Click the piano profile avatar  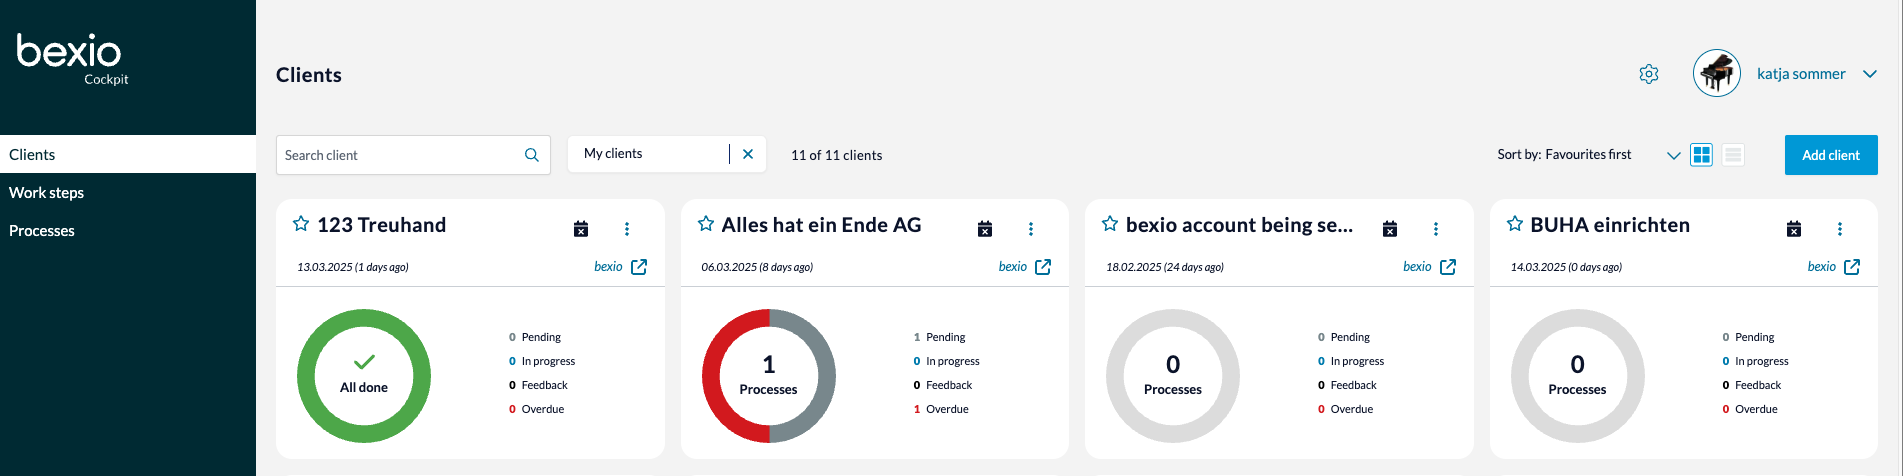tap(1717, 74)
